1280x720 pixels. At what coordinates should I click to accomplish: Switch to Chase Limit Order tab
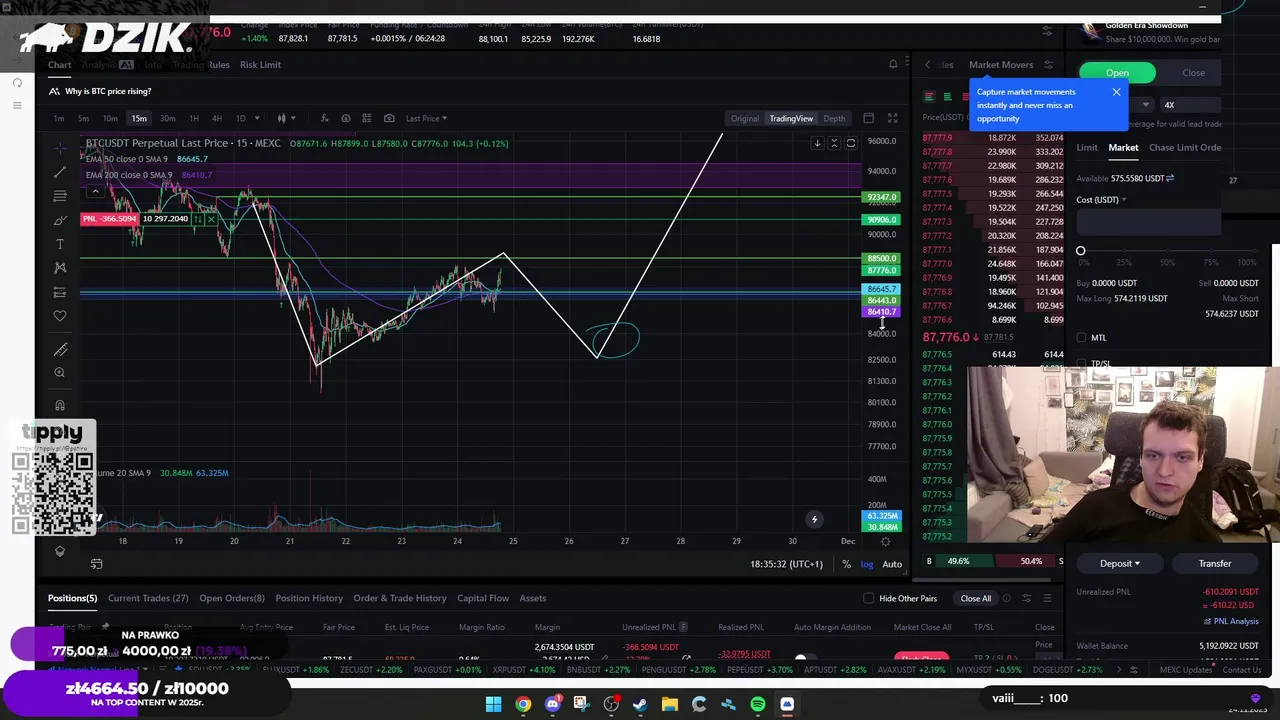coord(1185,147)
